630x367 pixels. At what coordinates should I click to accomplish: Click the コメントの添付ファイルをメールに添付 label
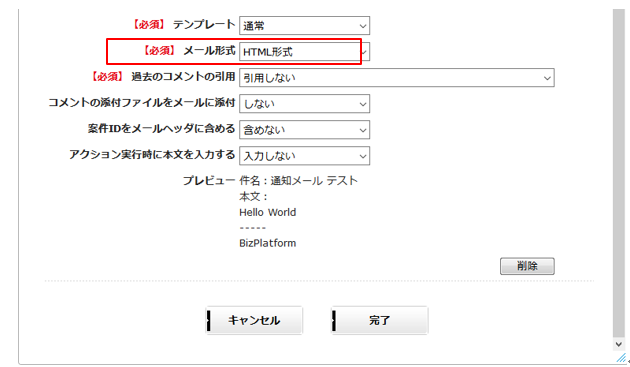click(x=141, y=103)
